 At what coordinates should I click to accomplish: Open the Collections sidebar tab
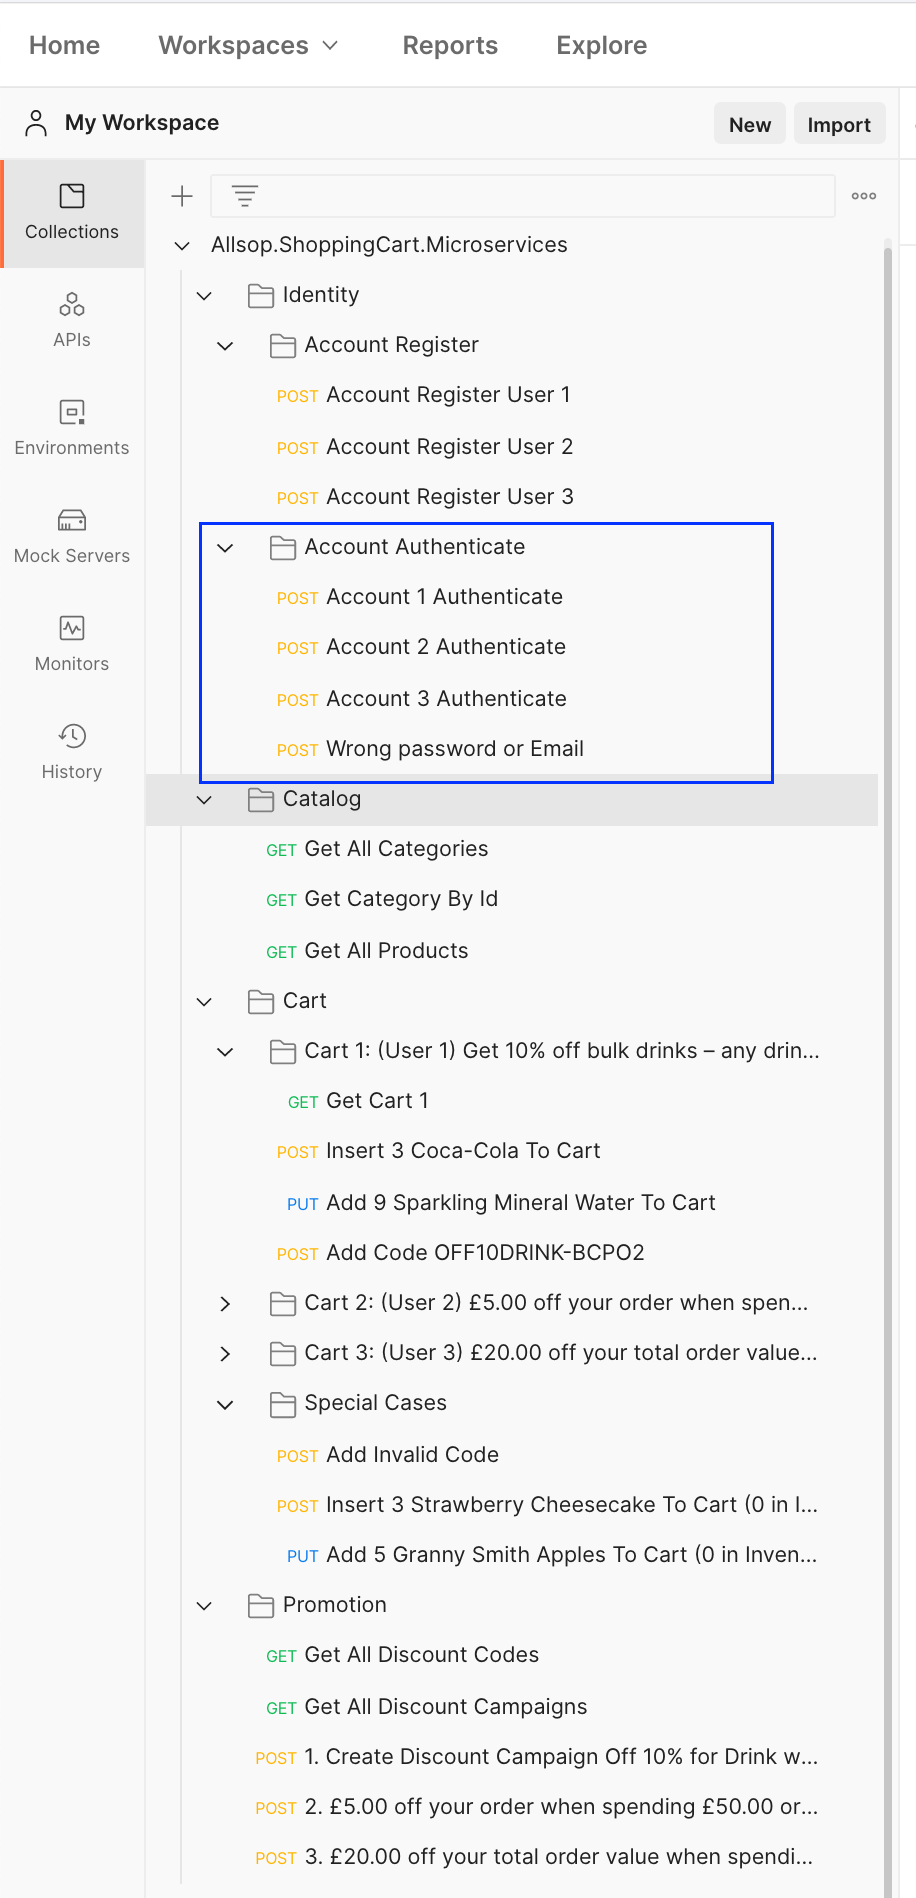[x=72, y=213]
